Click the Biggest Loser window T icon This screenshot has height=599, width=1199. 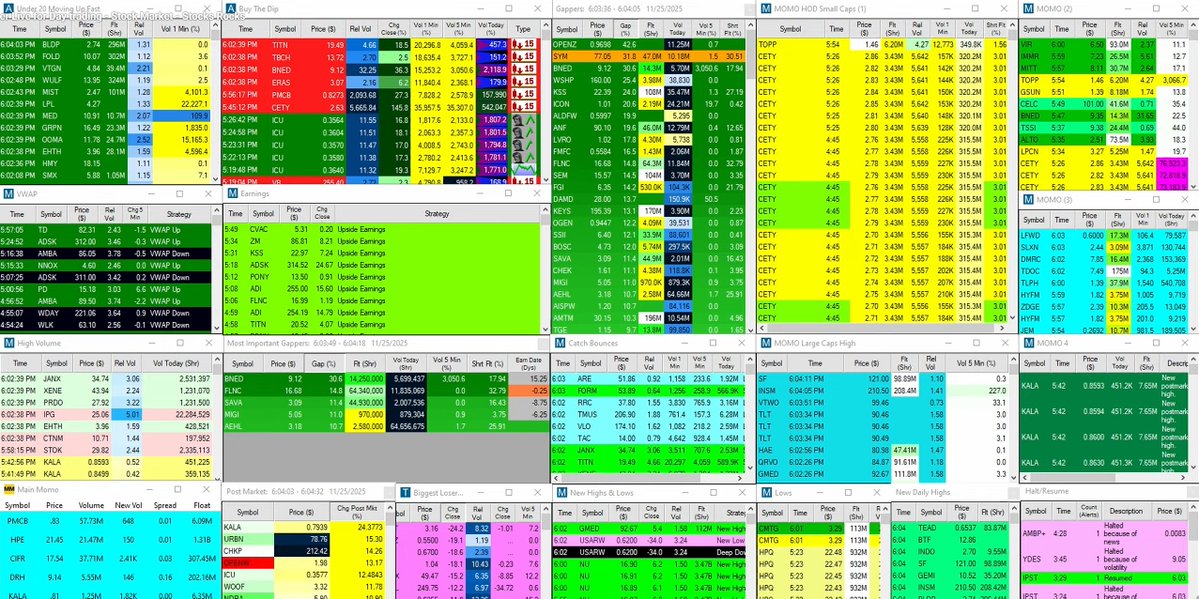click(x=405, y=493)
